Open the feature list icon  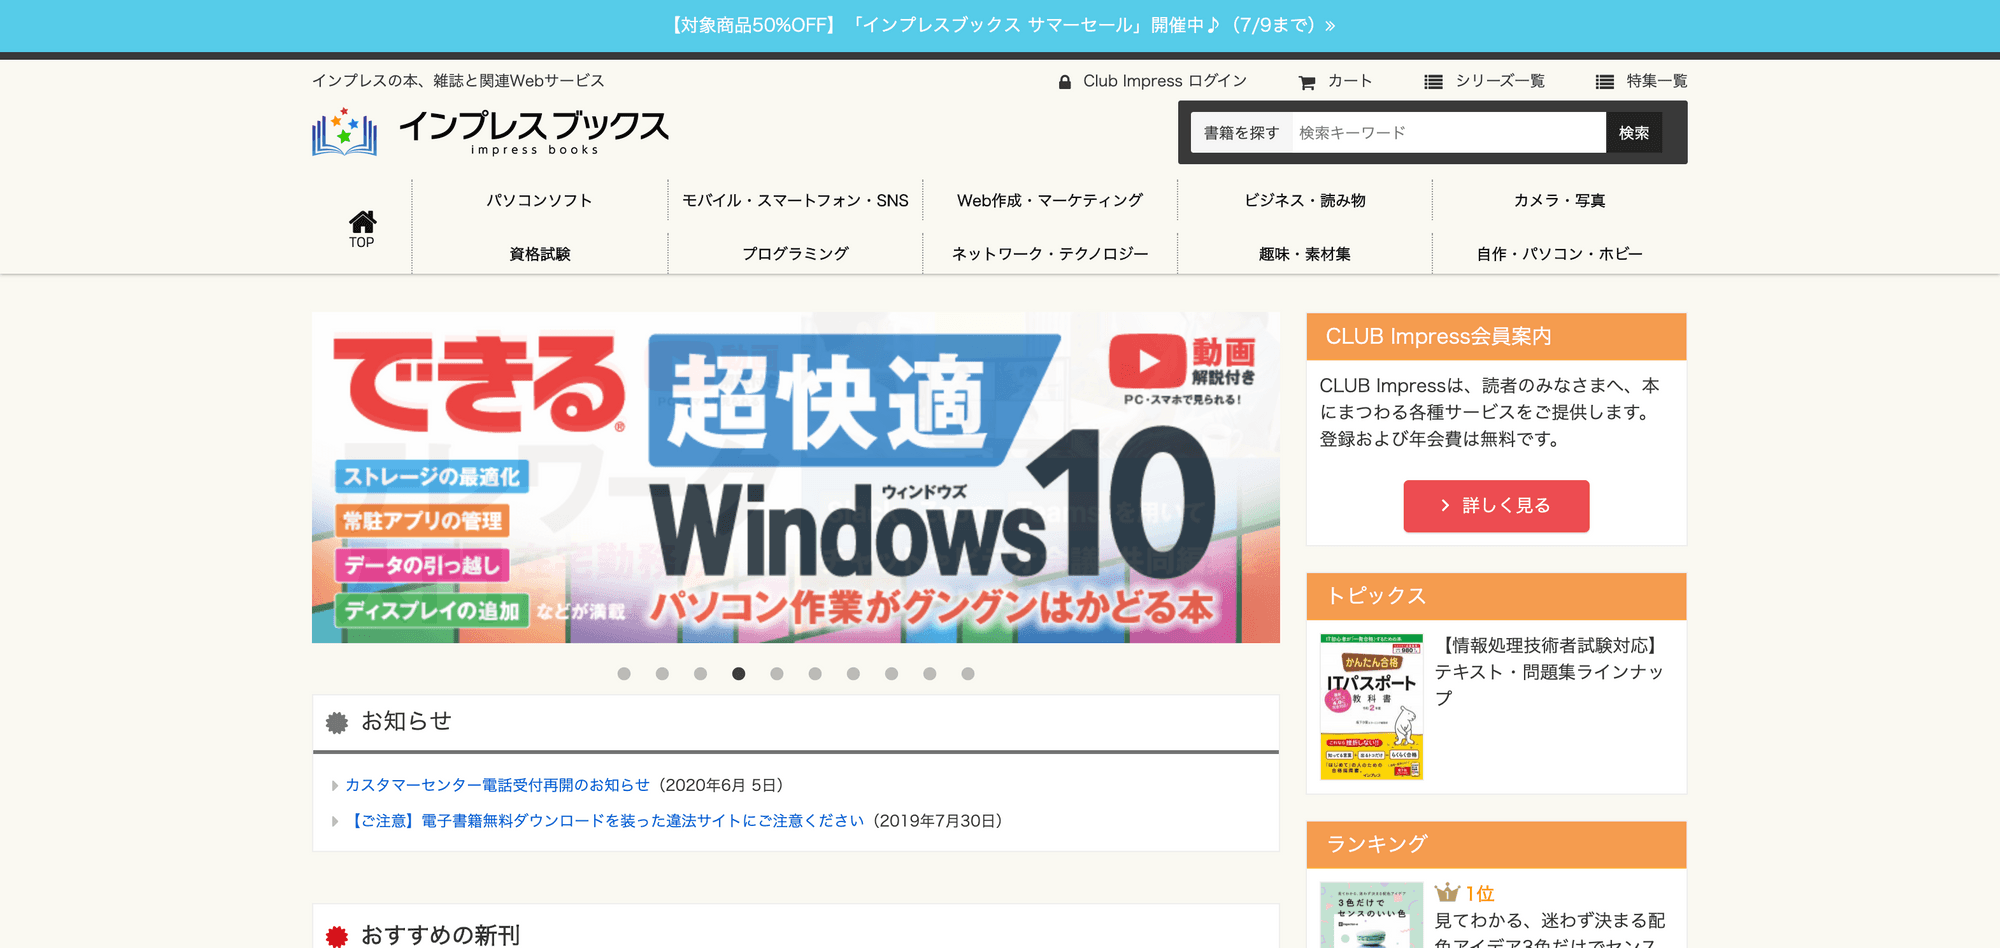1604,82
